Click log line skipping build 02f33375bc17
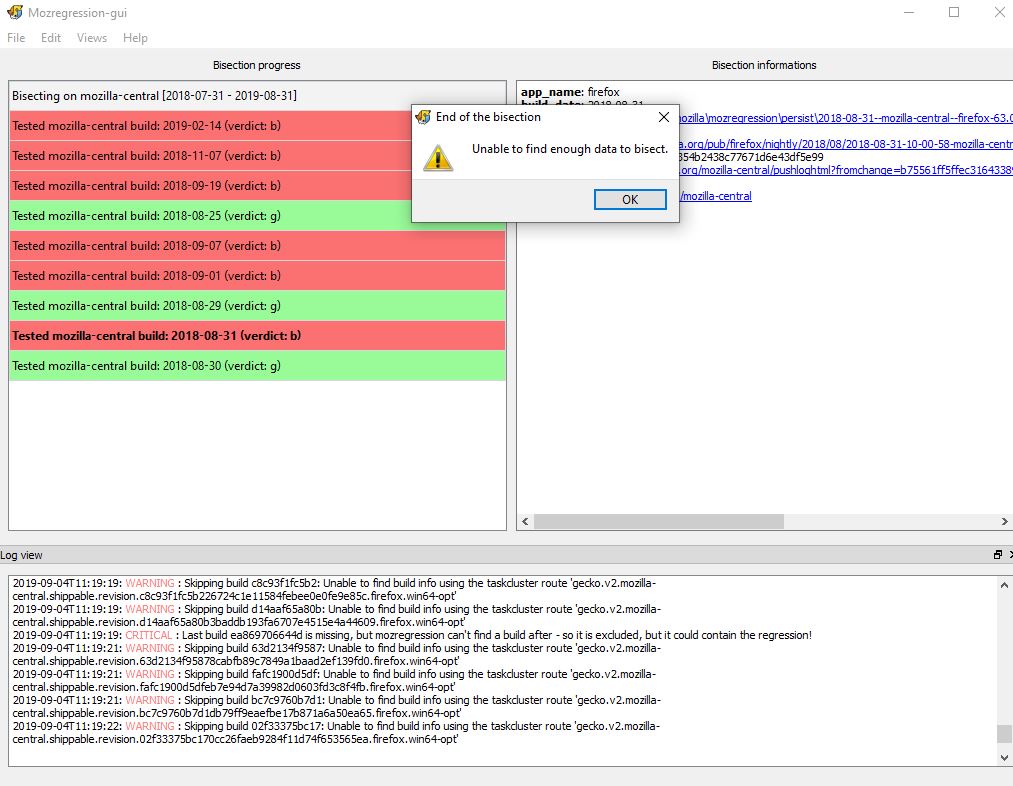Image resolution: width=1013 pixels, height=786 pixels. 336,733
